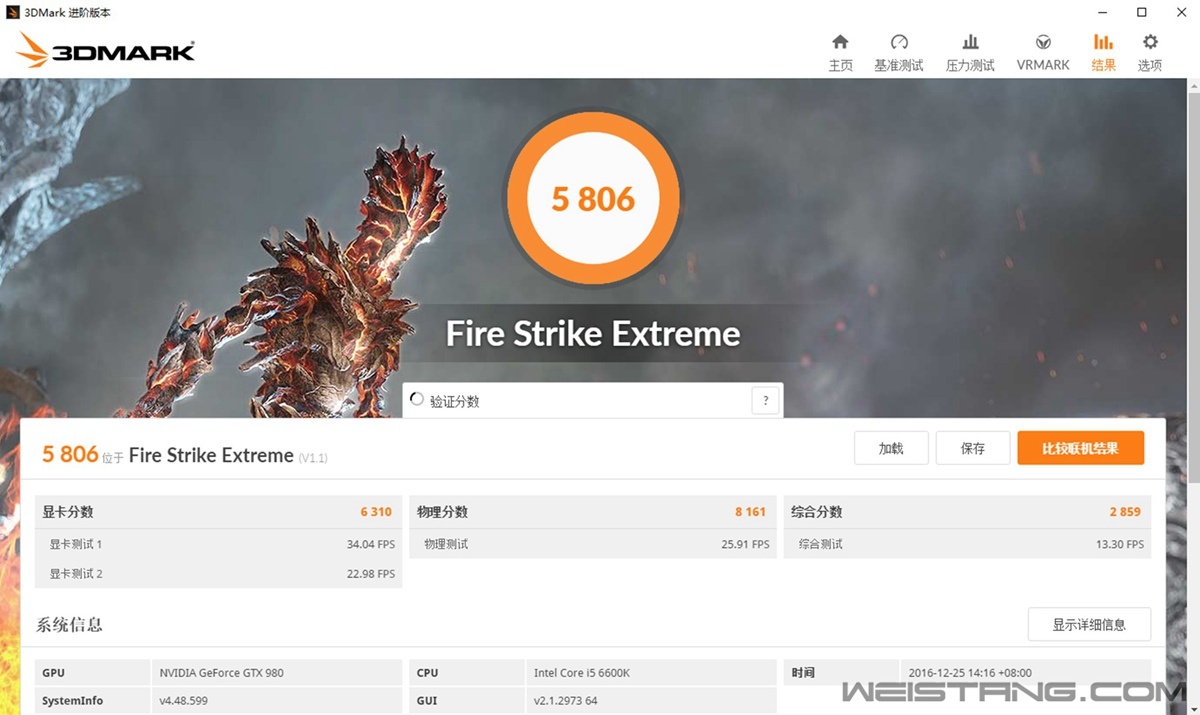Click the 验证分数 field

[593, 401]
